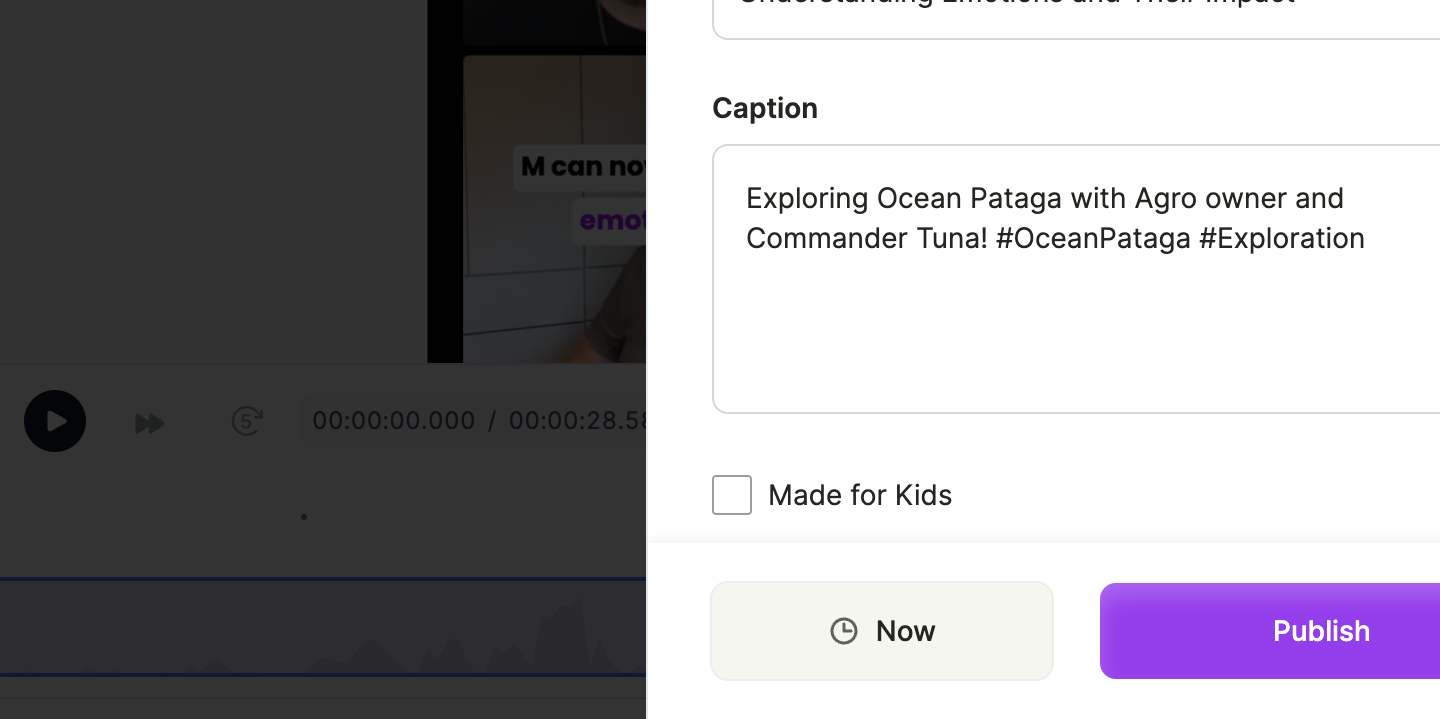Click the 'M can now' subtitle overlay
Image resolution: width=1440 pixels, height=719 pixels.
581,166
